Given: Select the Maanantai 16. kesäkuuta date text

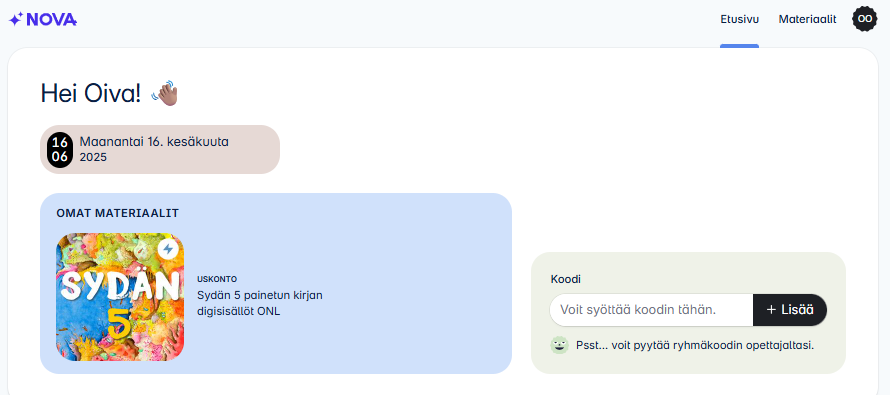Looking at the screenshot, I should [154, 142].
